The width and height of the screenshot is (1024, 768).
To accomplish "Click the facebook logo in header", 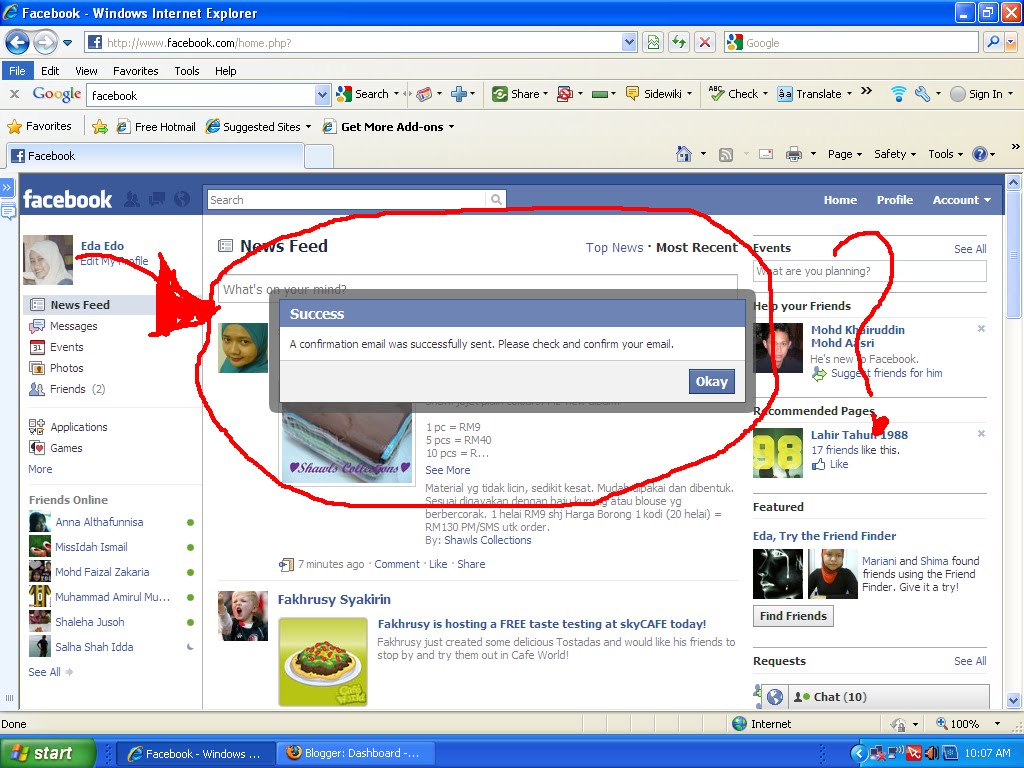I will tap(67, 199).
